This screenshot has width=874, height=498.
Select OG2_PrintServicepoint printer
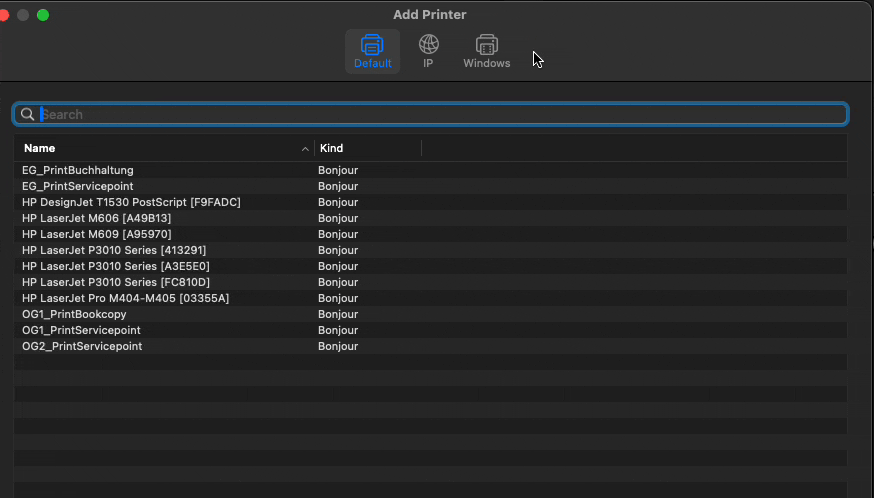click(x=82, y=346)
